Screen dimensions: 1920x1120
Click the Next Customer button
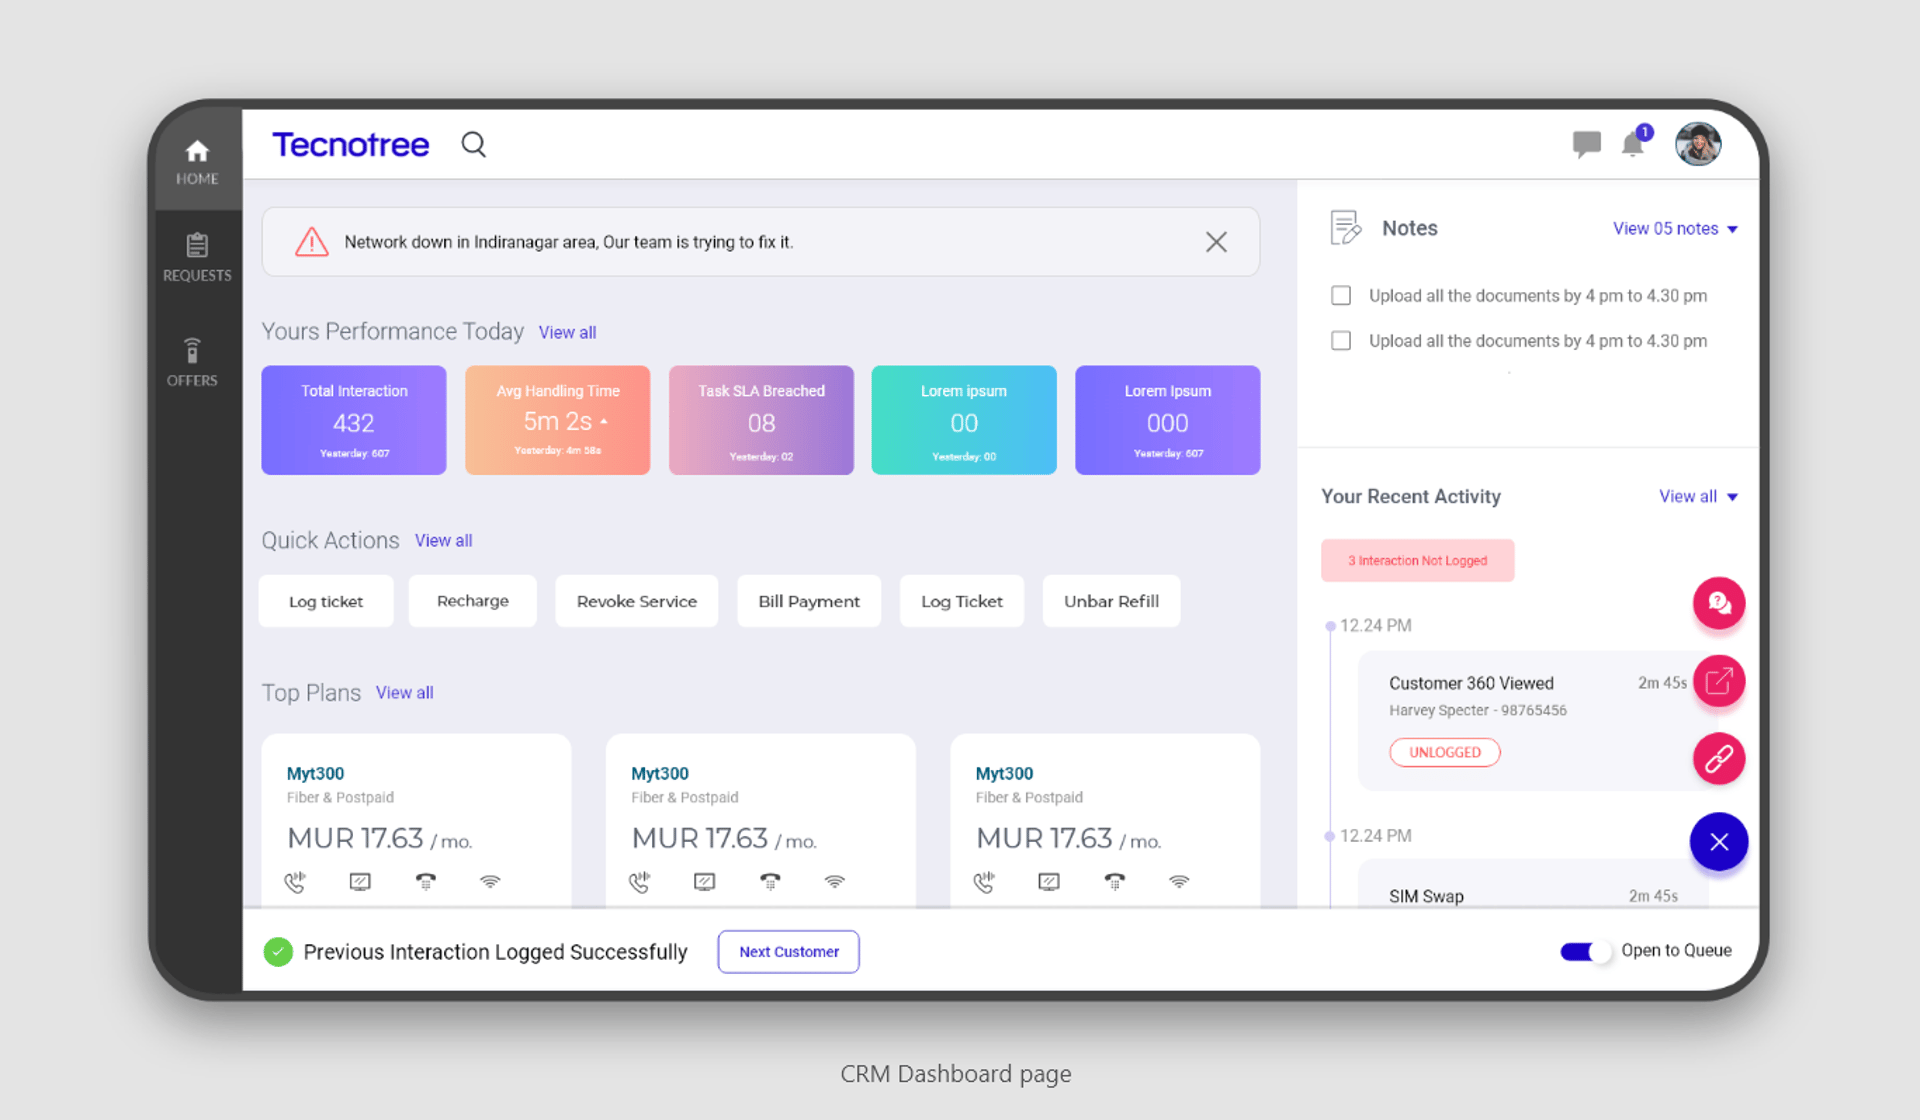(788, 952)
